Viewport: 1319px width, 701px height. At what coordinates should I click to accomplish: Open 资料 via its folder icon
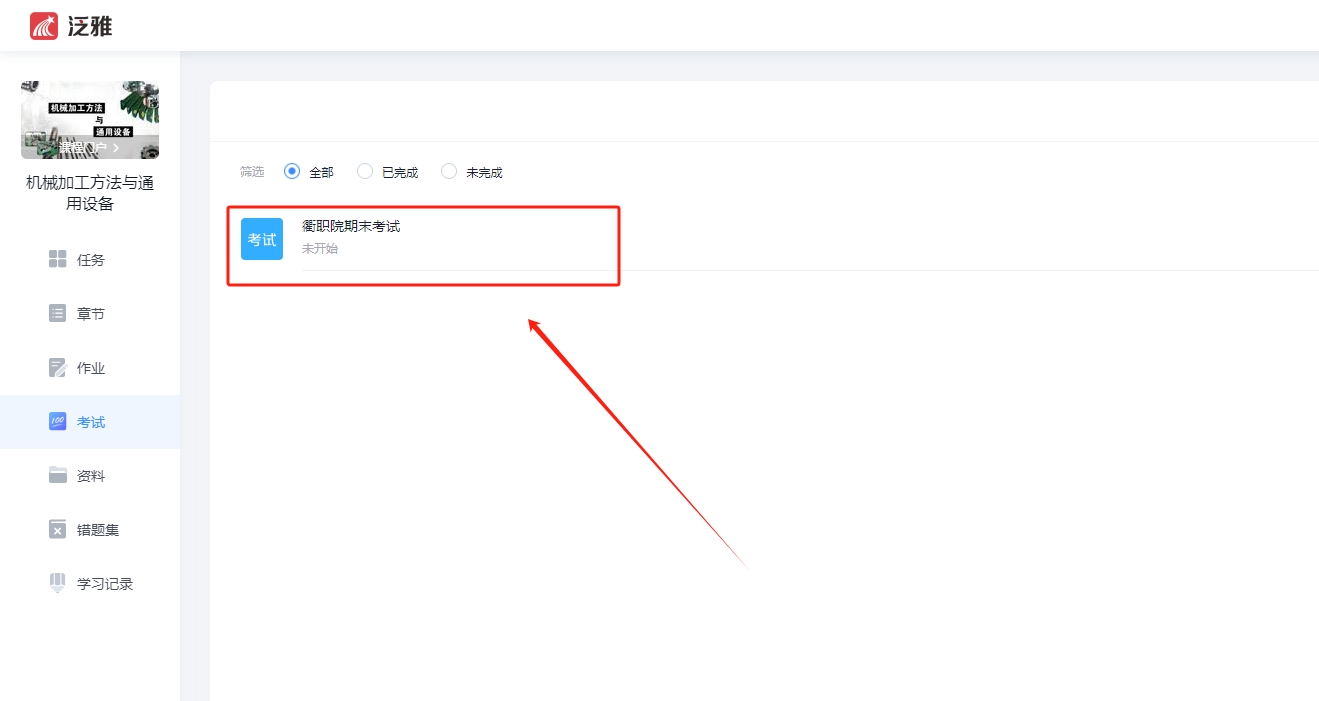[58, 476]
